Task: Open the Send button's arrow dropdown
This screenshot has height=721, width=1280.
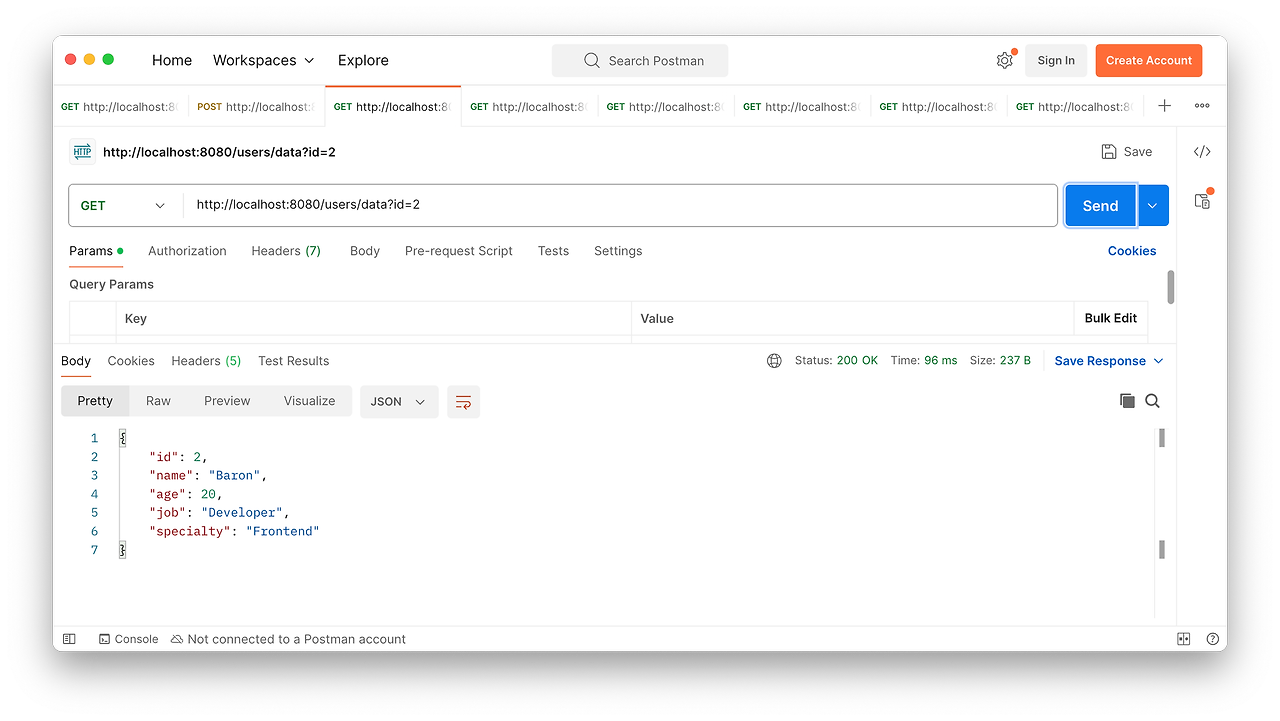Action: click(1153, 205)
